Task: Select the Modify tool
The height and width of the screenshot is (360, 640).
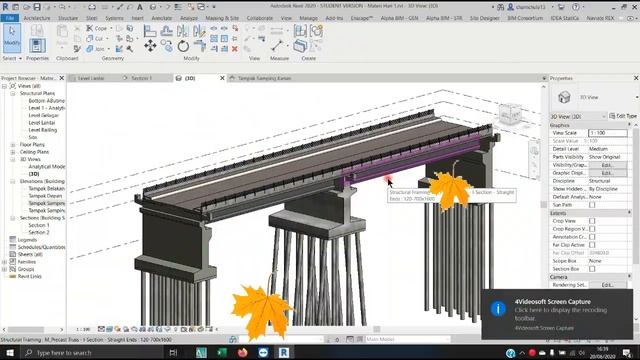Action: pos(12,38)
